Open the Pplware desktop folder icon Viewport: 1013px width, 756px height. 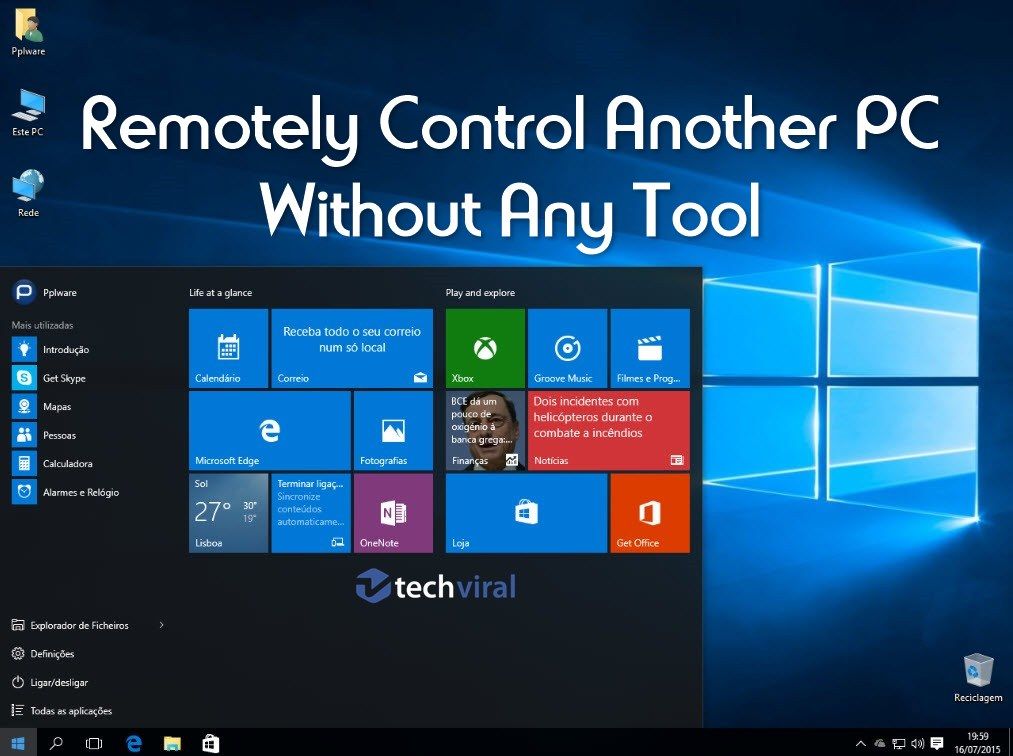coord(28,32)
